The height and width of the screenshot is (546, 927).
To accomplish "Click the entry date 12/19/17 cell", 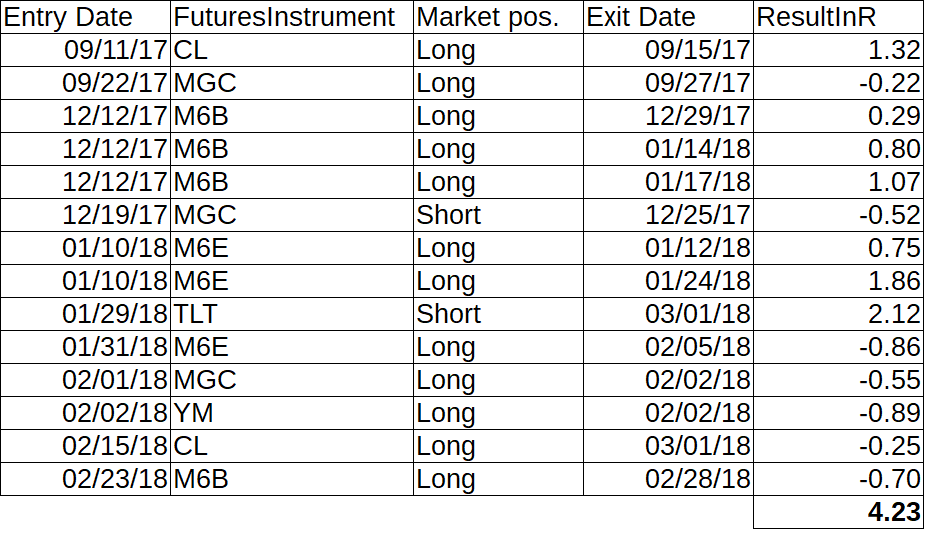I will tap(85, 214).
